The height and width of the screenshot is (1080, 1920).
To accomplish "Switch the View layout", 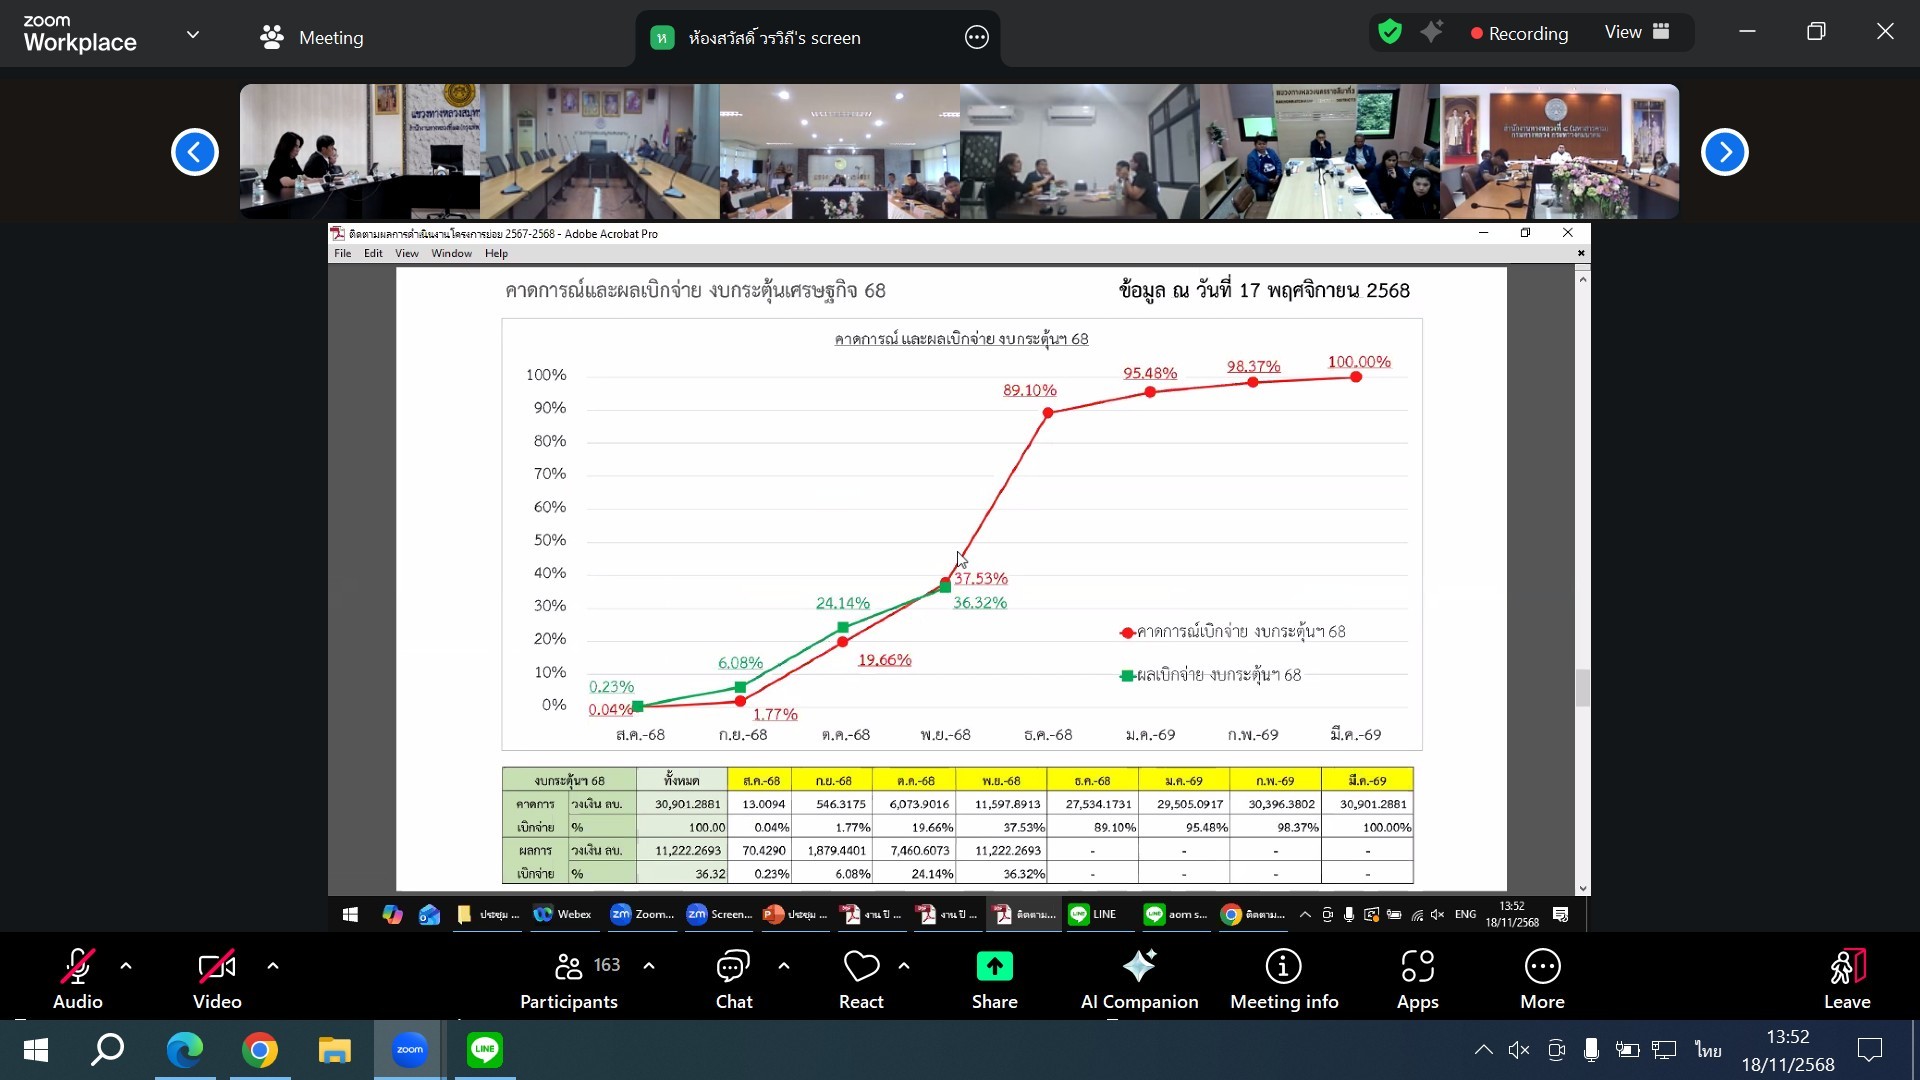I will pos(1637,33).
